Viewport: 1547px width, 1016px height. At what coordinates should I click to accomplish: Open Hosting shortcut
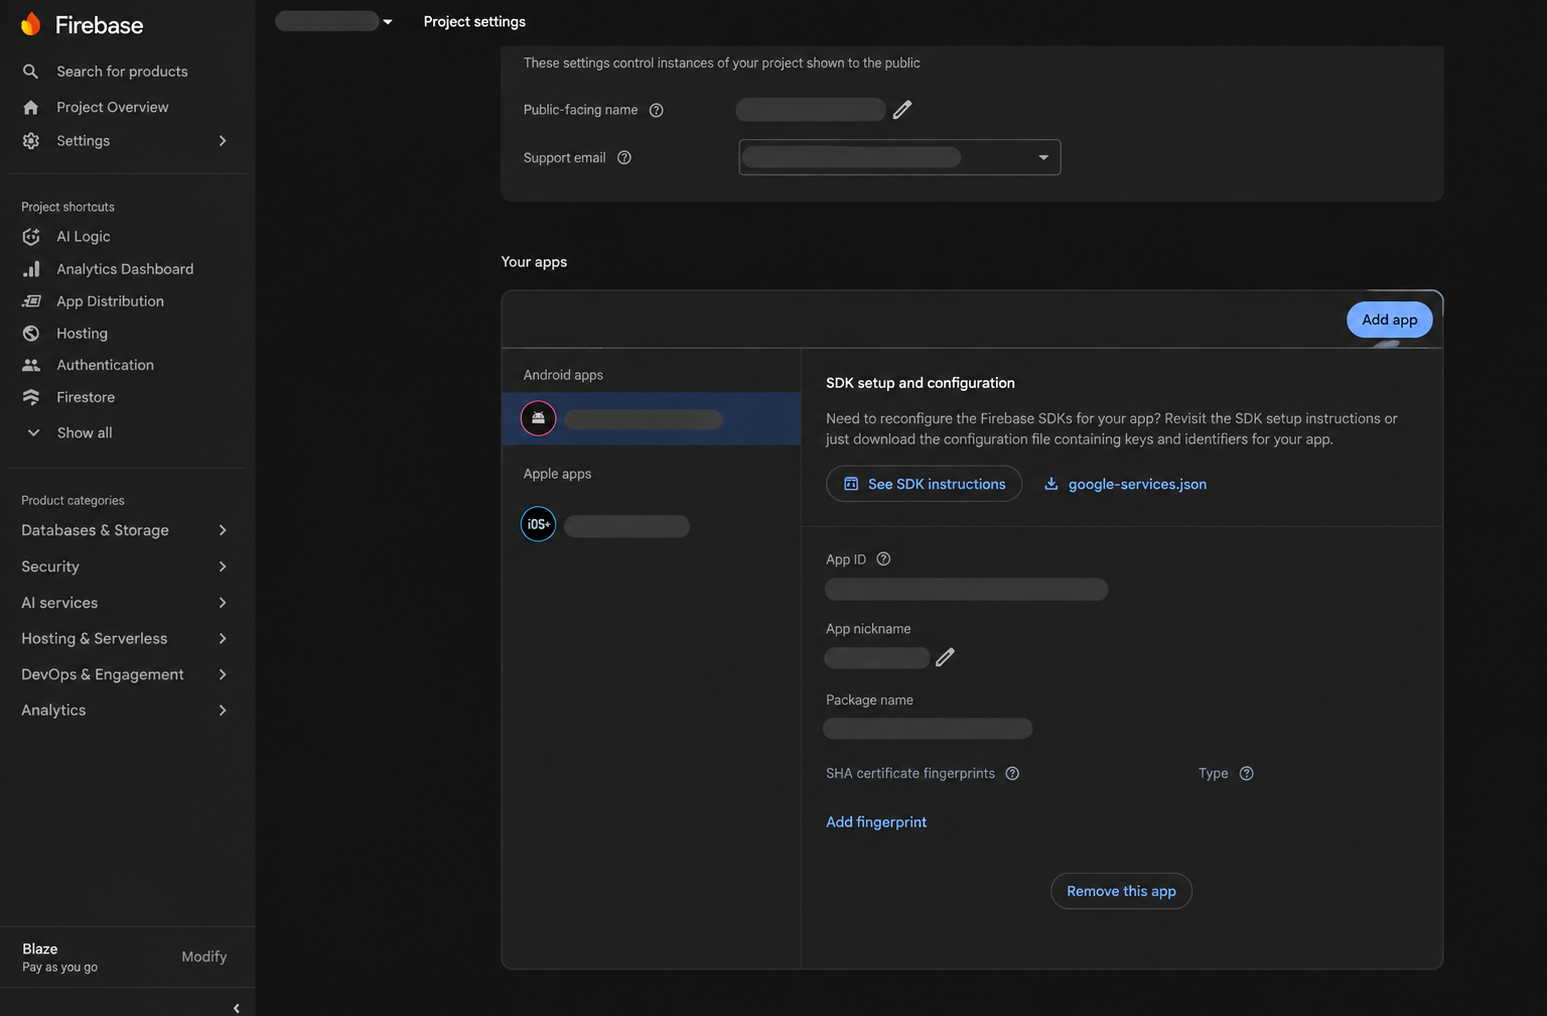[x=82, y=333]
